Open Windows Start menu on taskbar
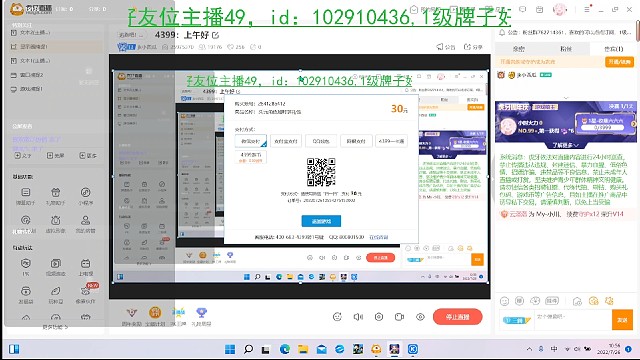Viewport: 640px width, 360px height. (x=230, y=349)
